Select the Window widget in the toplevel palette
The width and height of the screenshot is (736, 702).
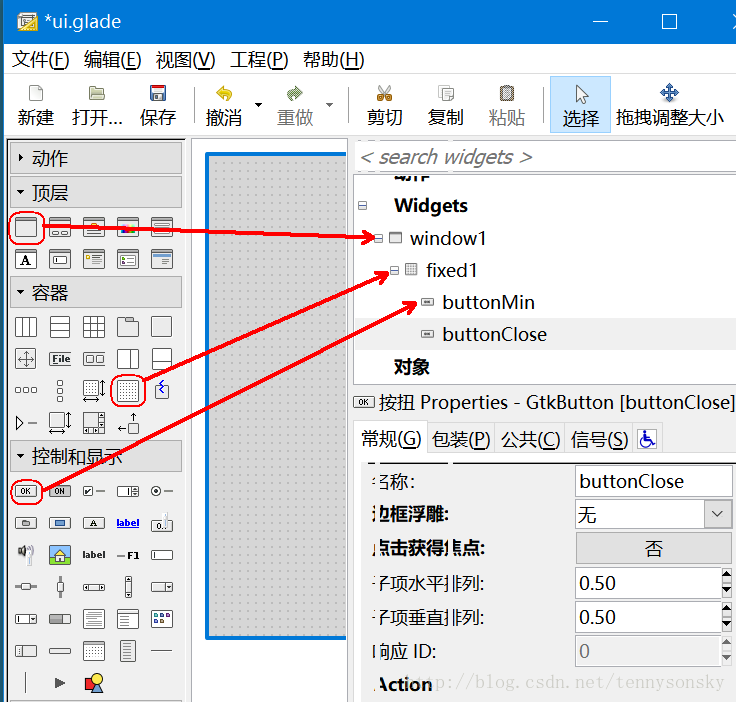26,228
